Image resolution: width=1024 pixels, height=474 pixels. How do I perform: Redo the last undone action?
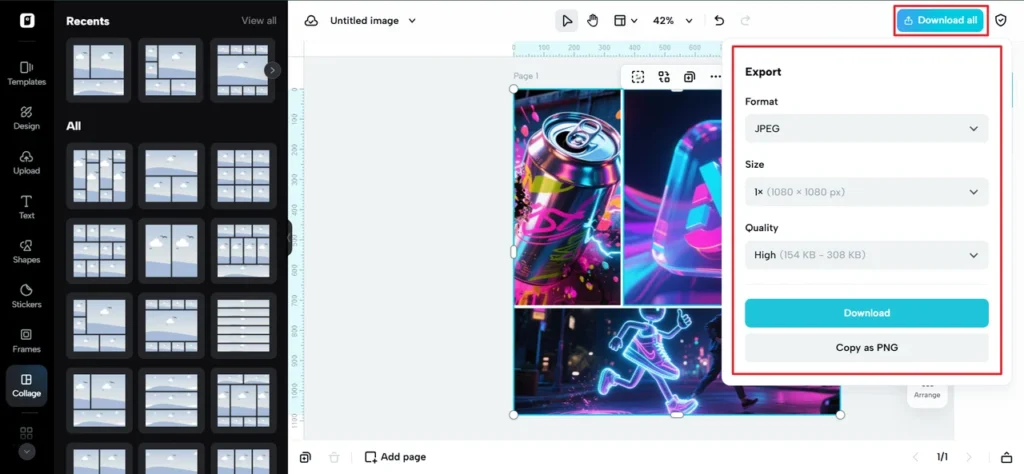pos(745,21)
